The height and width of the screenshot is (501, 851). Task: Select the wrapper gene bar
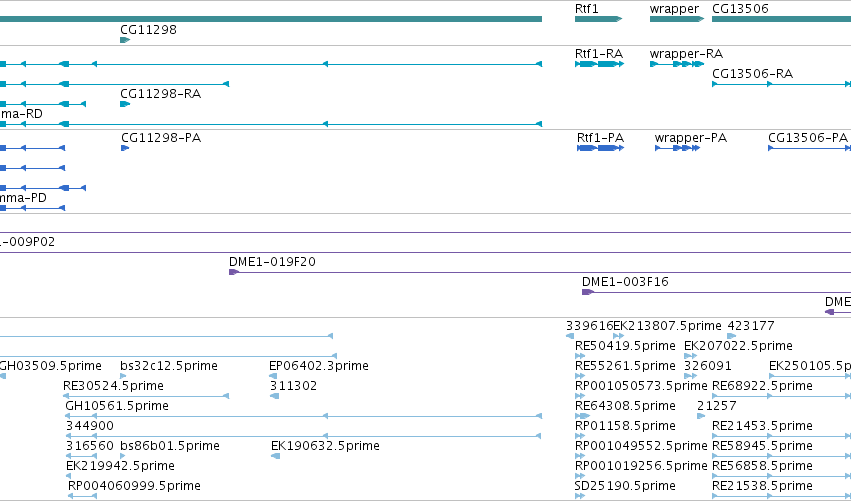[677, 19]
